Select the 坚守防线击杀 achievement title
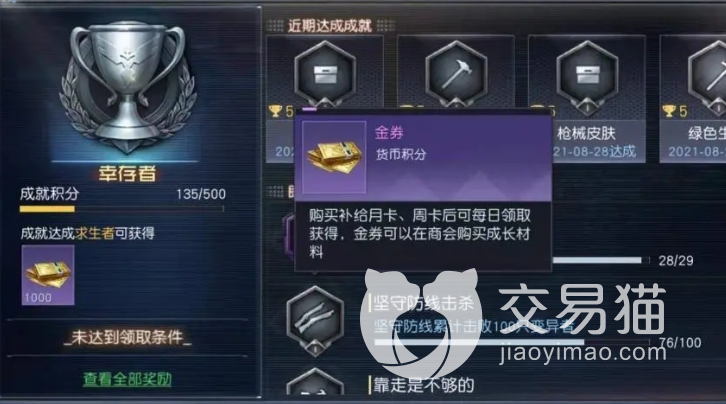 point(423,303)
